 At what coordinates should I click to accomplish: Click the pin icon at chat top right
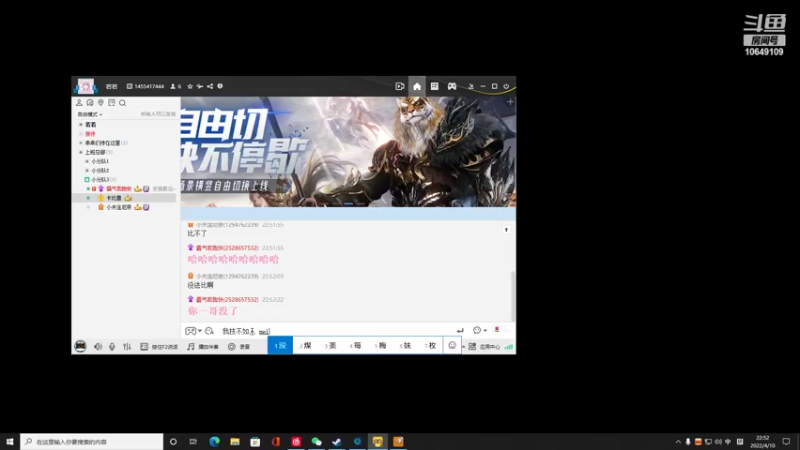click(506, 230)
